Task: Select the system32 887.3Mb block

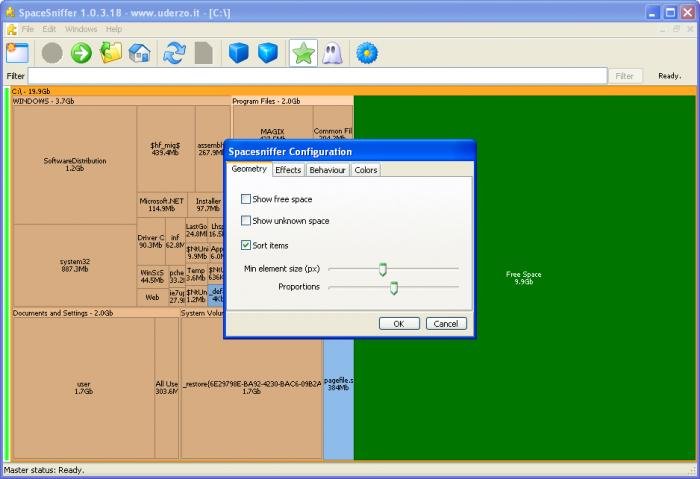Action: (75, 265)
